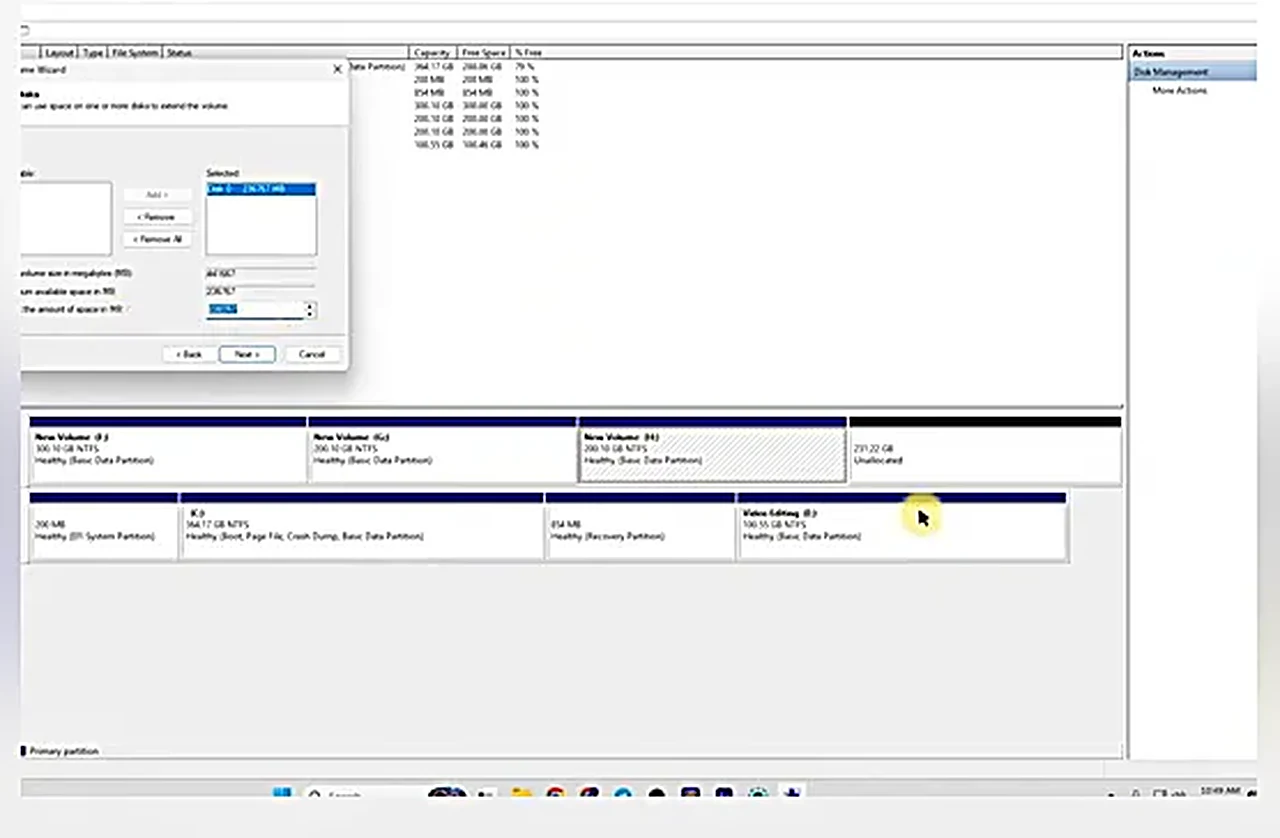The height and width of the screenshot is (838, 1280).
Task: Click the 300.10 GB capacity cell
Action: (433, 105)
